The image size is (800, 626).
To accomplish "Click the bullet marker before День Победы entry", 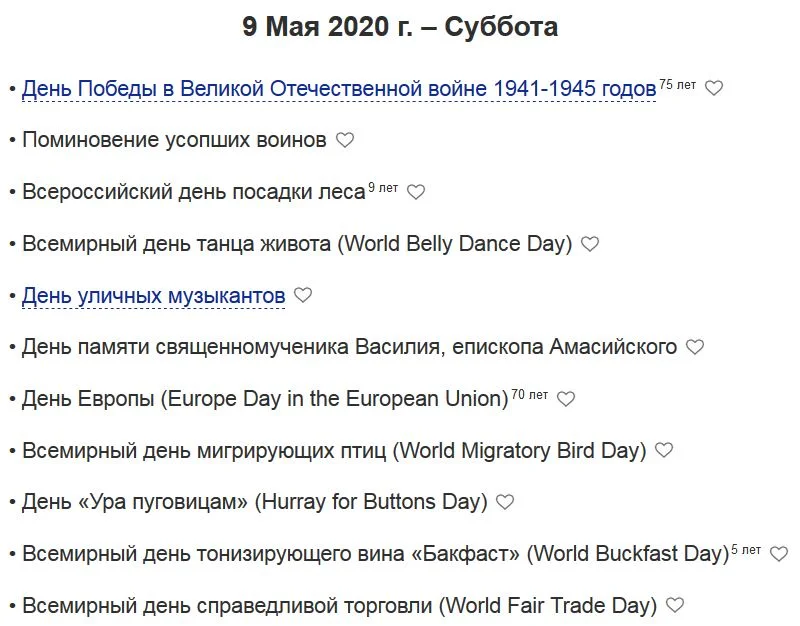I will pyautogui.click(x=12, y=89).
